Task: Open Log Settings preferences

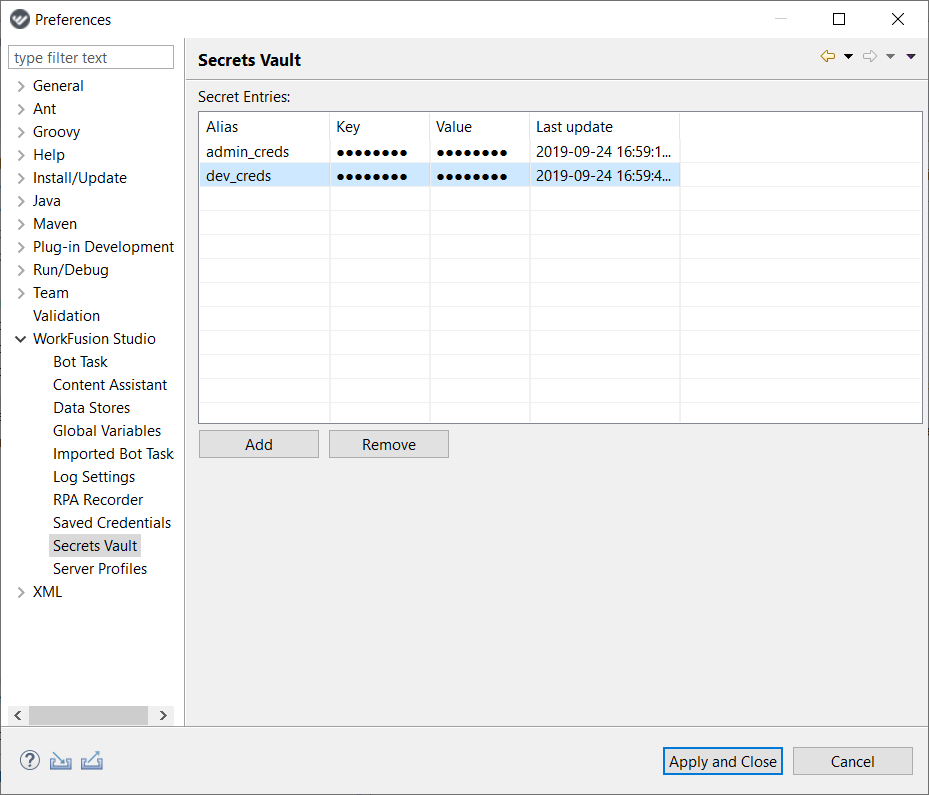Action: tap(94, 477)
